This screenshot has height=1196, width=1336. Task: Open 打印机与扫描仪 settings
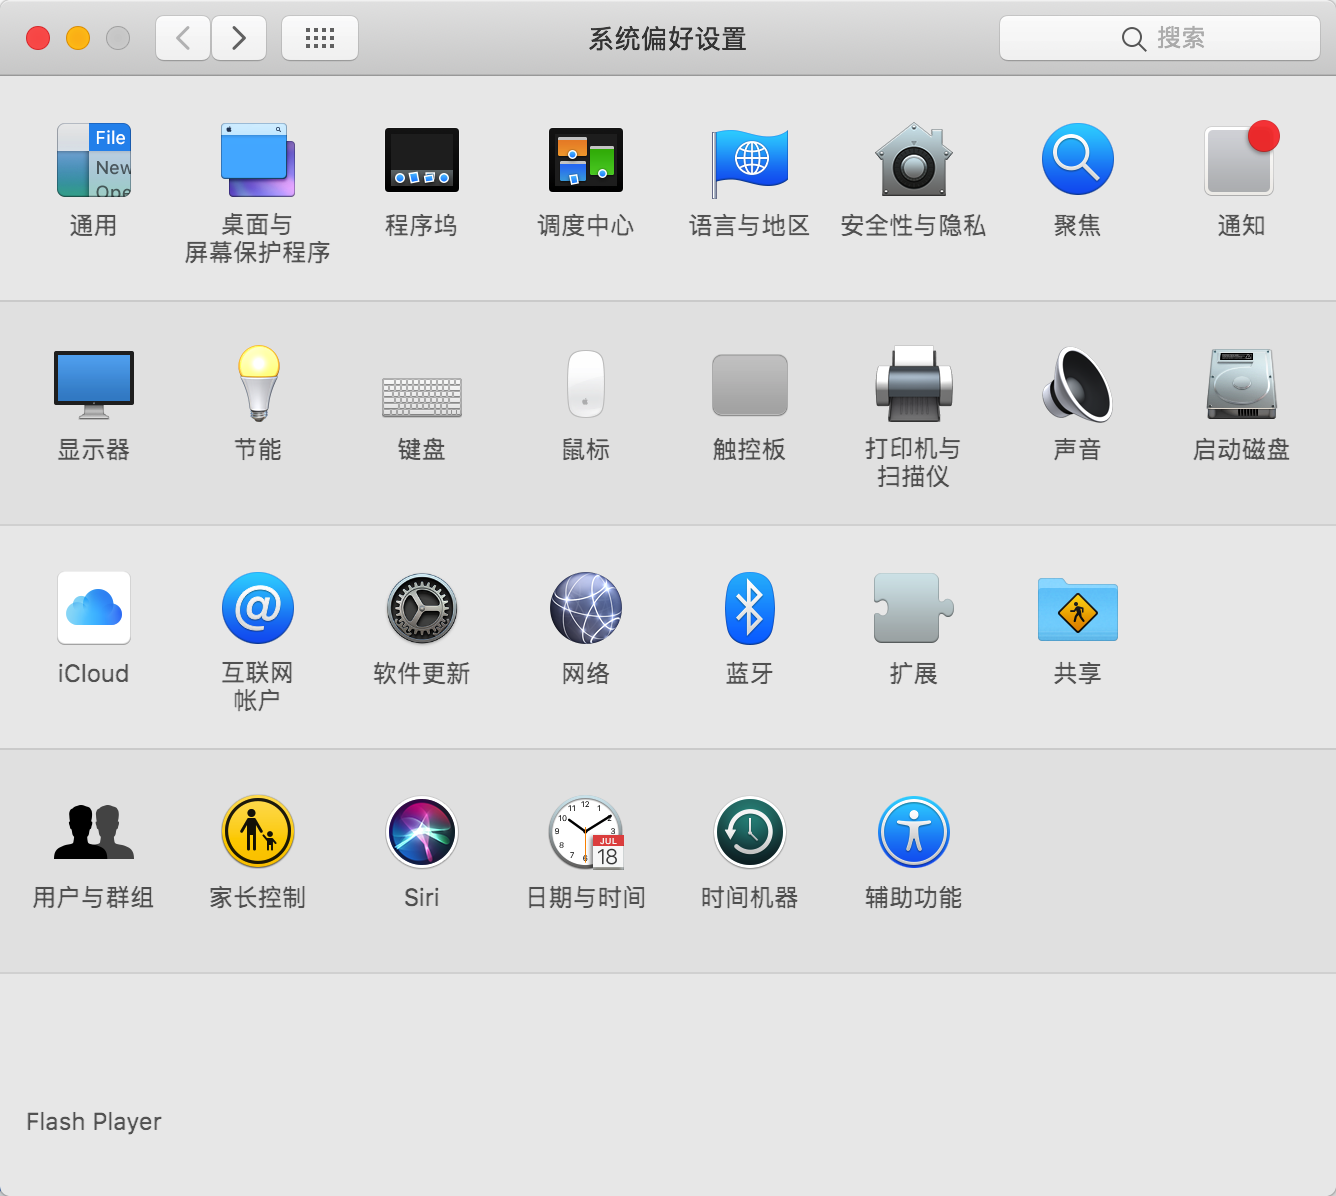913,385
